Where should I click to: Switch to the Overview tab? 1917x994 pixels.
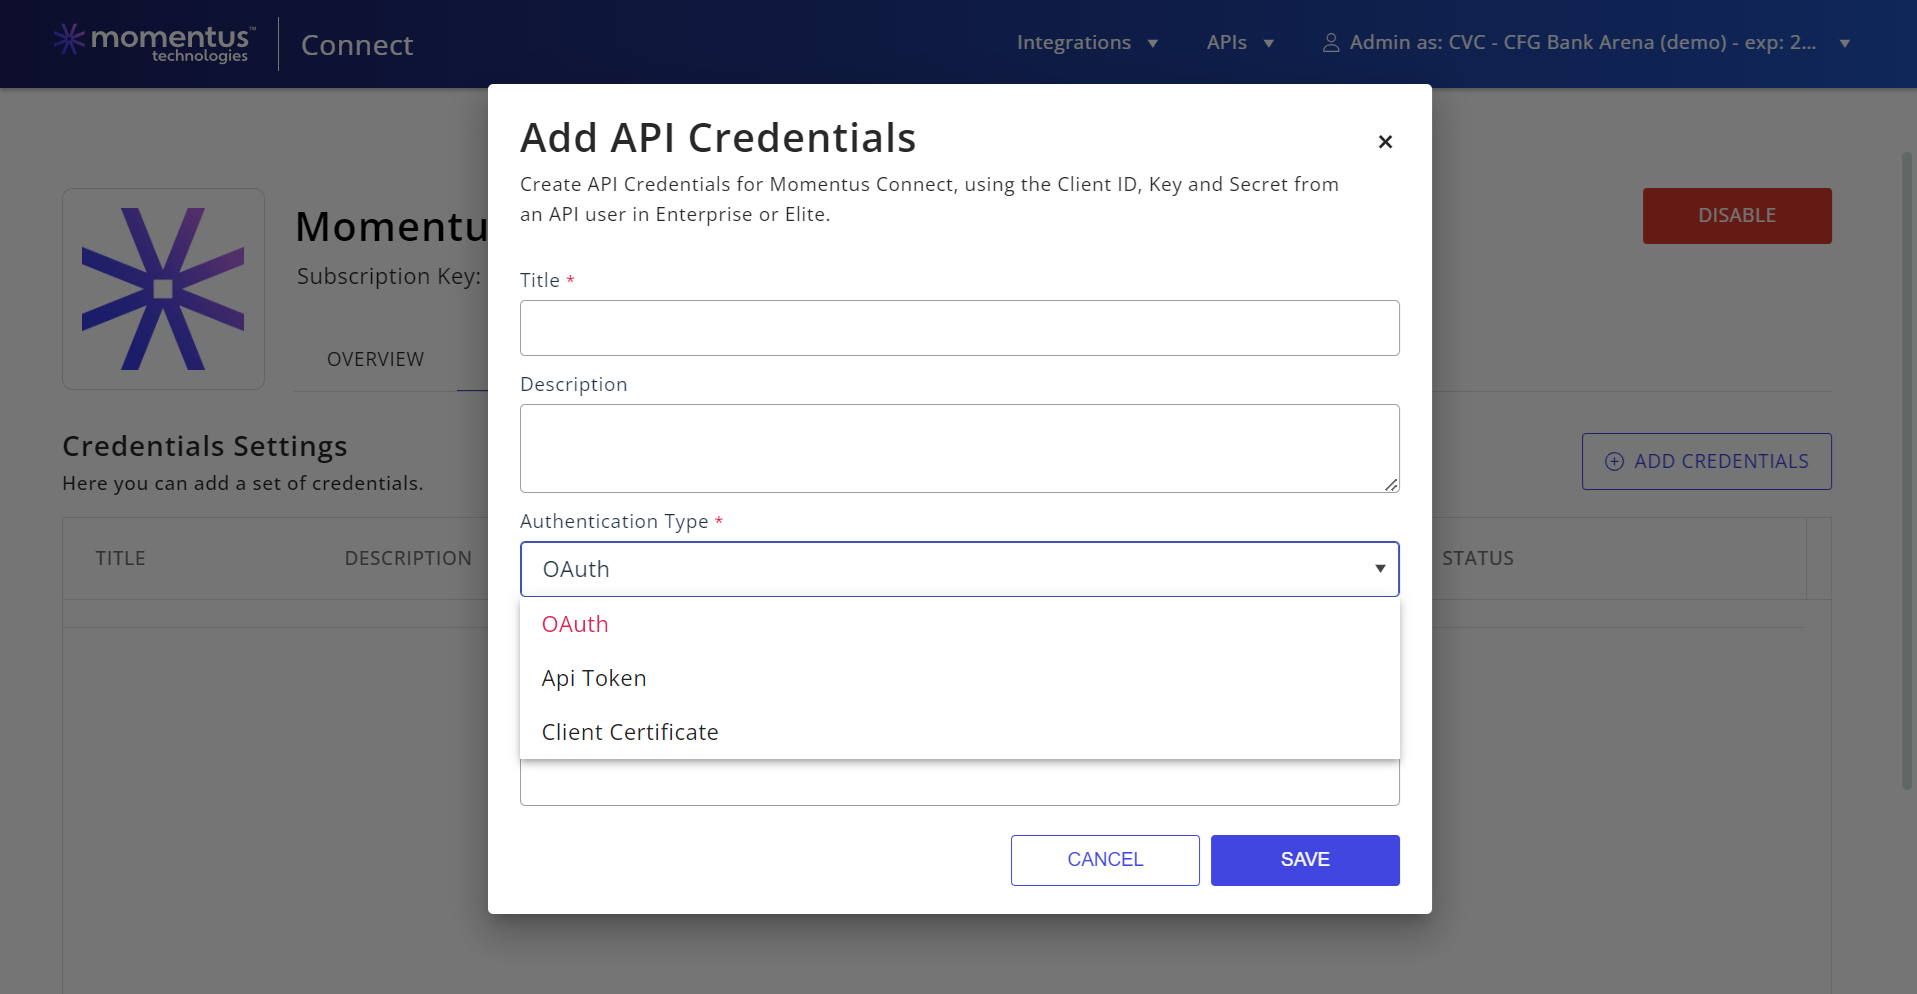[375, 358]
